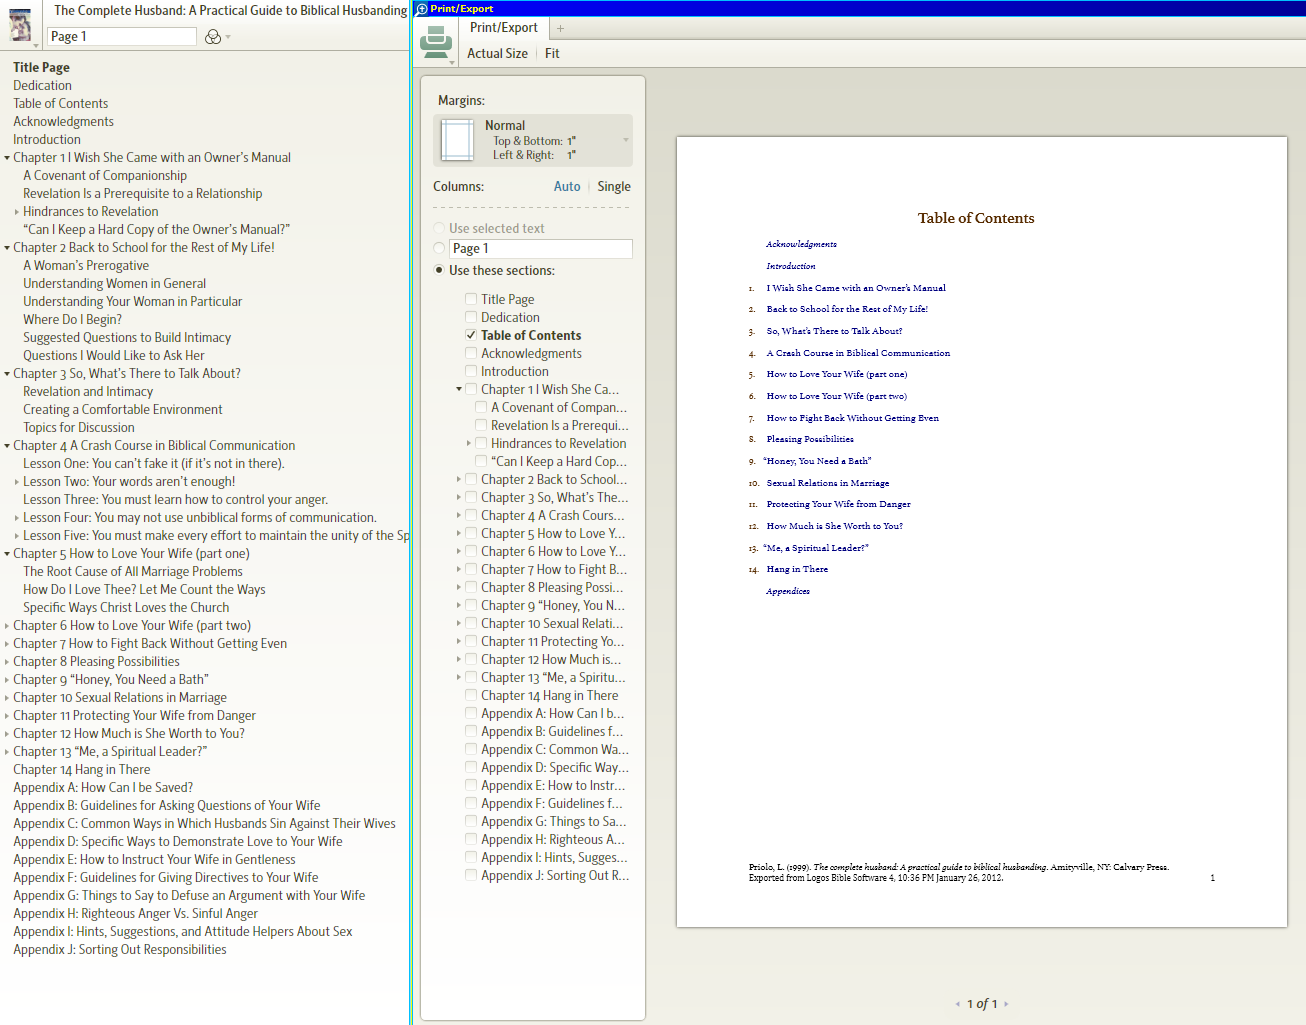The height and width of the screenshot is (1025, 1306).
Task: Tick the A Covenant of Compan... checkbox
Action: (x=481, y=407)
